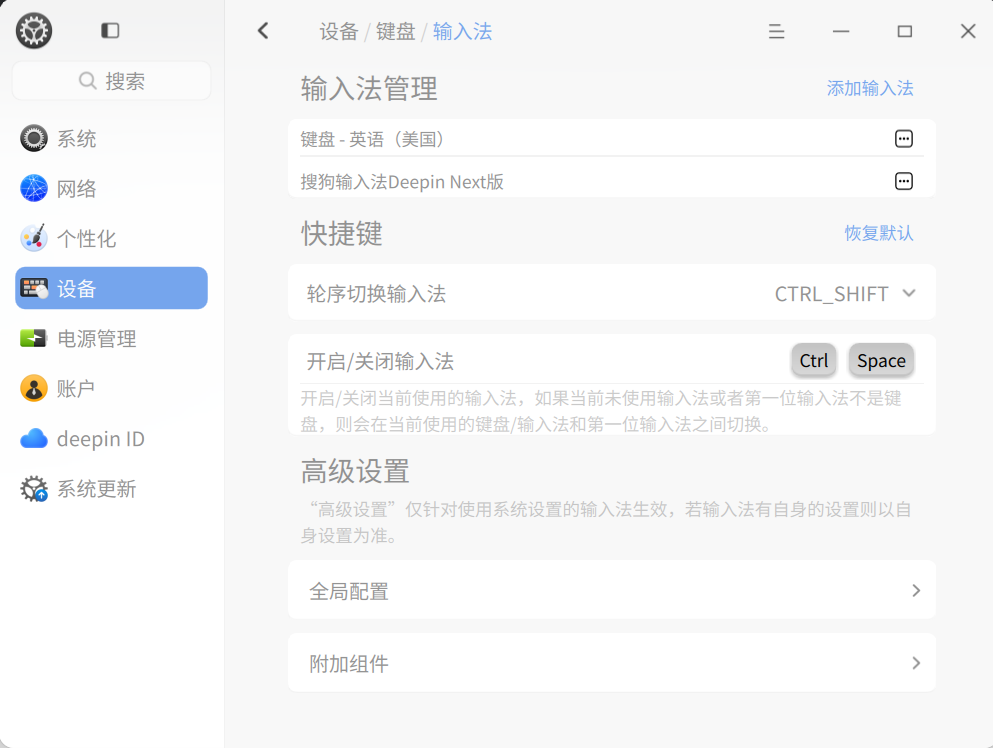This screenshot has height=748, width=993.
Task: Click the System (系统) icon in sidebar
Action: click(x=34, y=138)
